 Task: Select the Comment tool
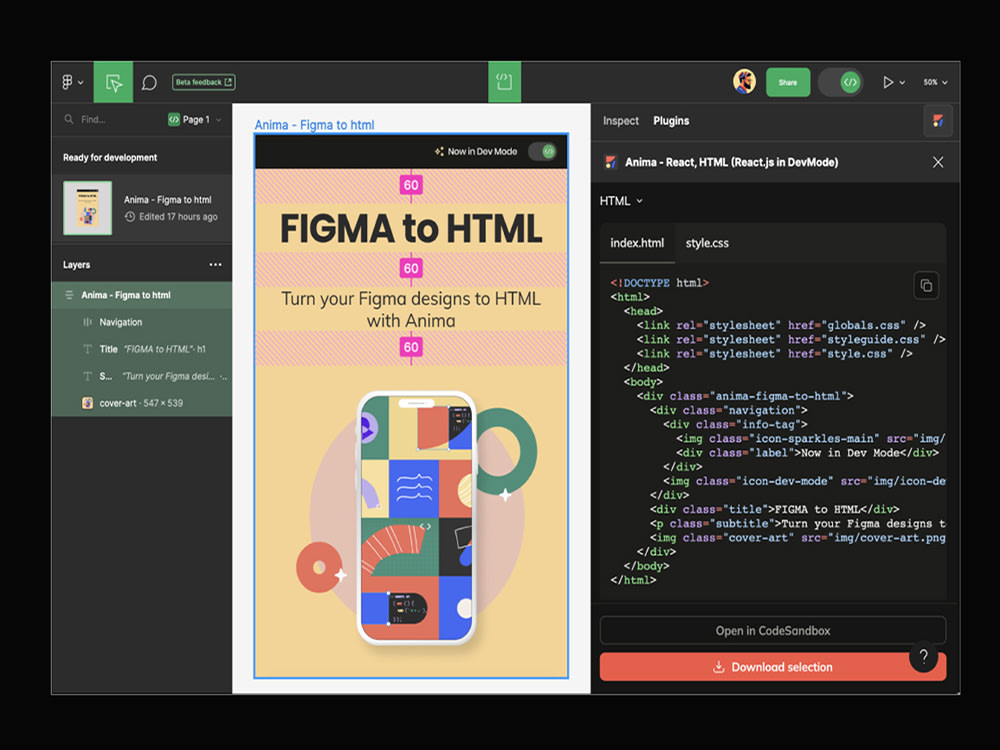click(149, 83)
